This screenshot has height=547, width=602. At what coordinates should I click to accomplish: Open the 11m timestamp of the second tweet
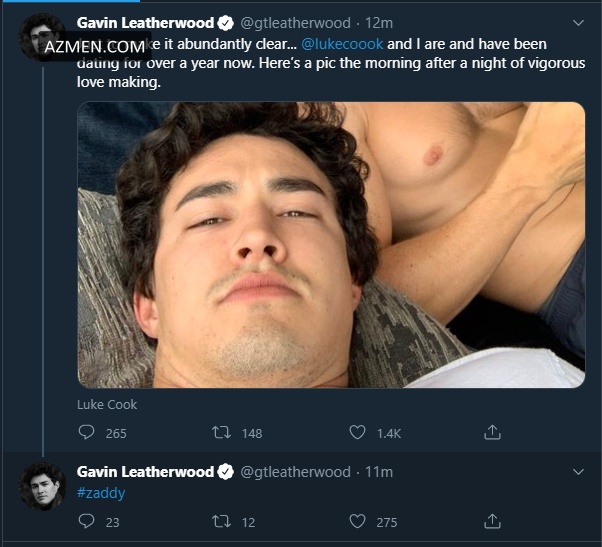pos(378,472)
